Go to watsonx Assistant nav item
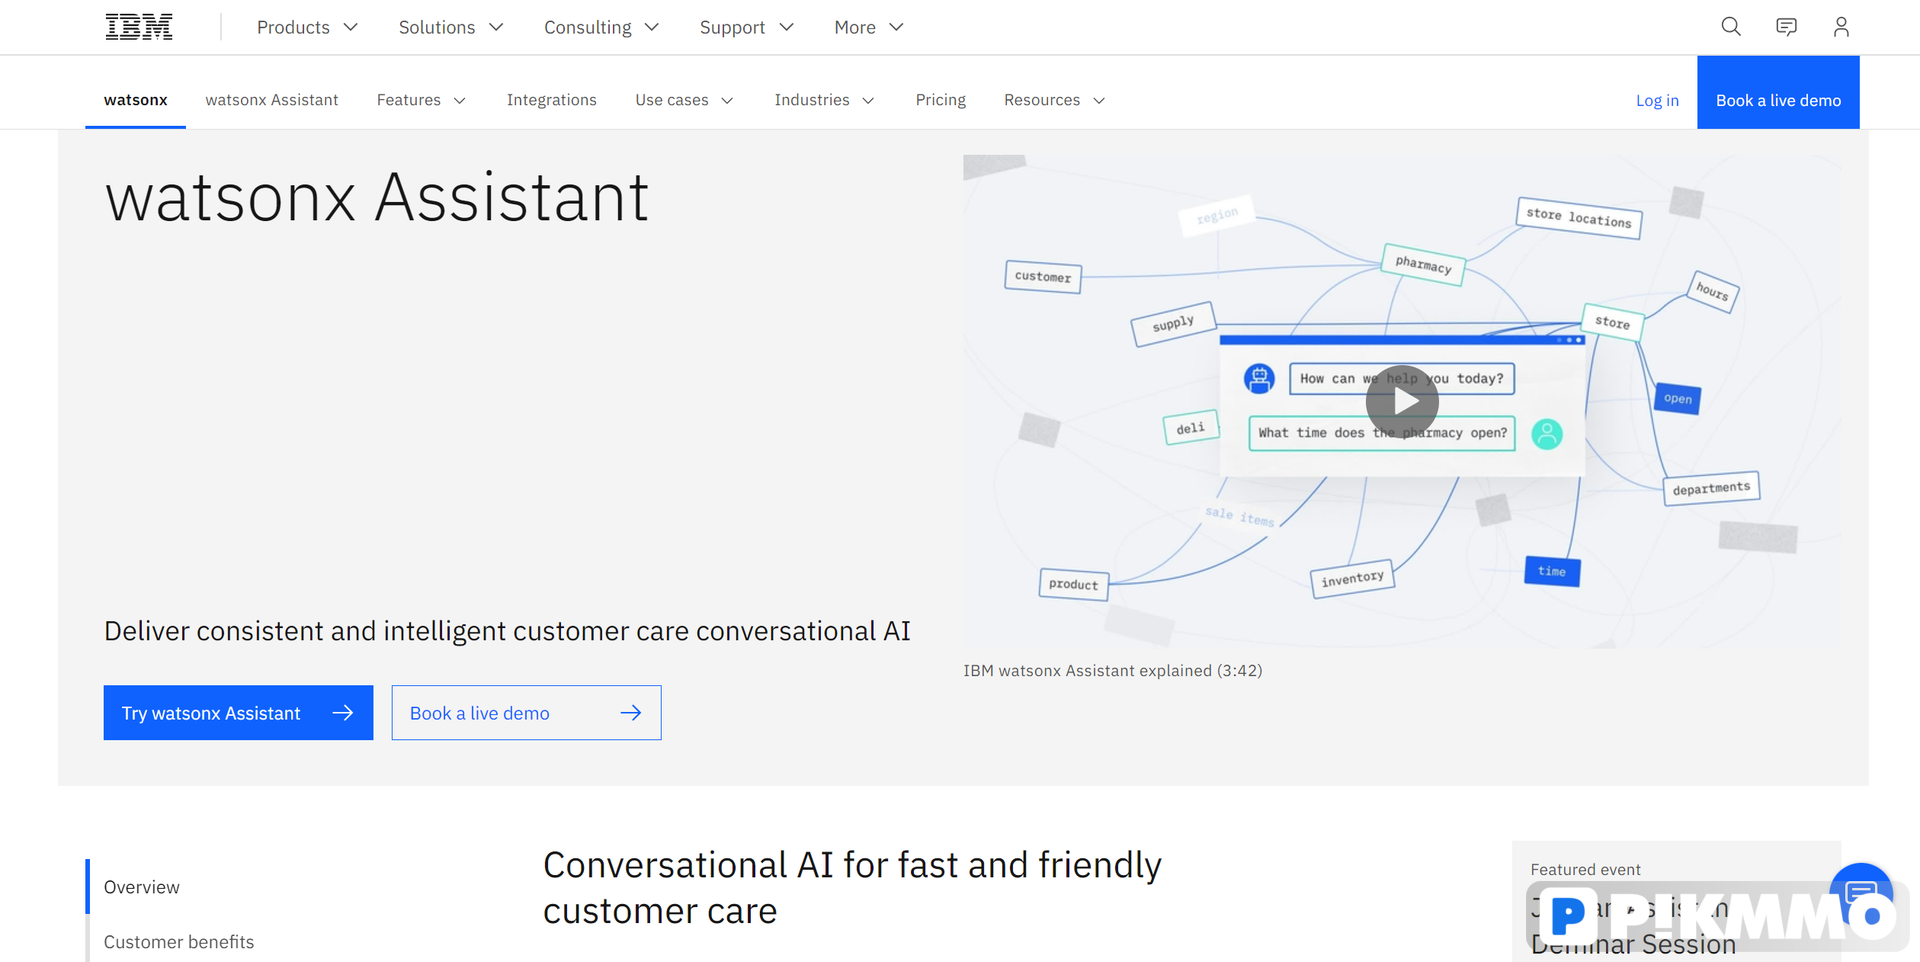The image size is (1920, 962). [x=272, y=100]
